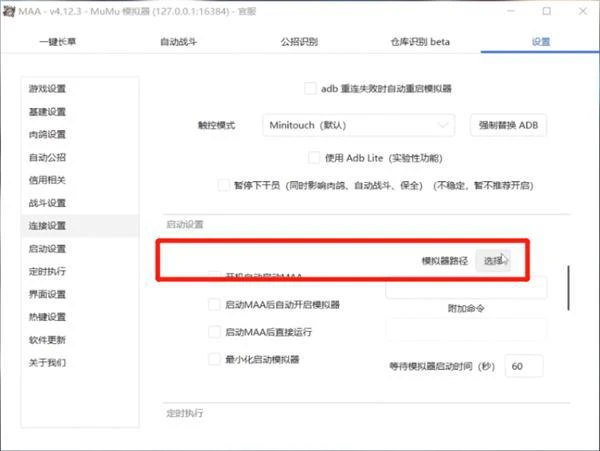Switch to the 自动战斗 tab
Viewport: 600px width, 451px height.
point(178,41)
